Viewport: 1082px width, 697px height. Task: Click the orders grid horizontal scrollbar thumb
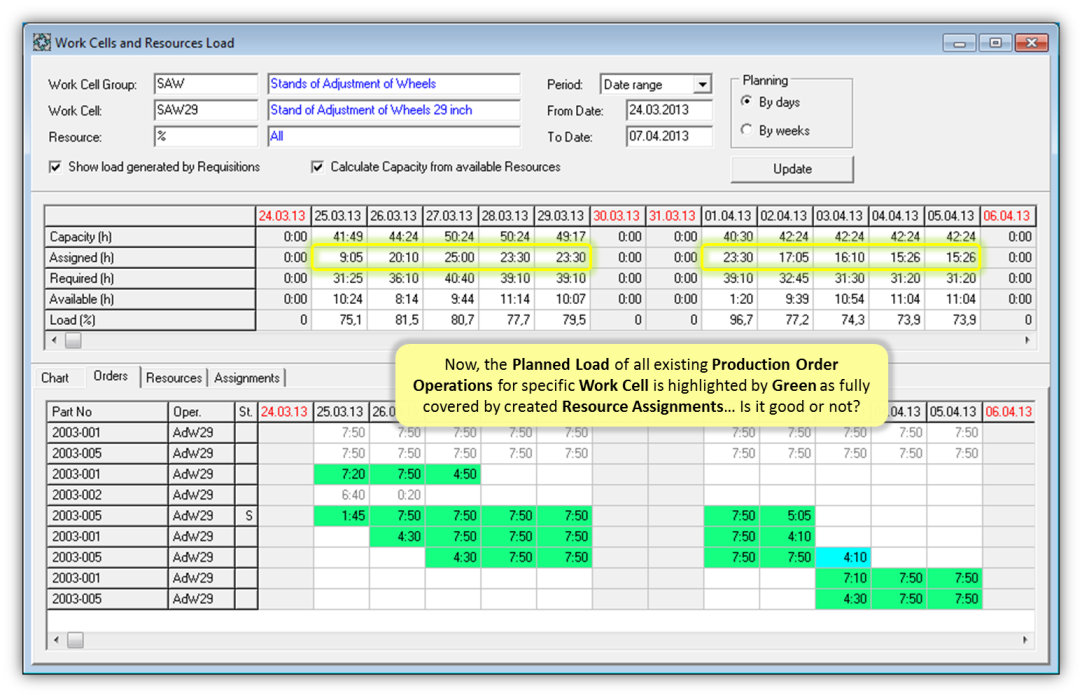point(75,640)
